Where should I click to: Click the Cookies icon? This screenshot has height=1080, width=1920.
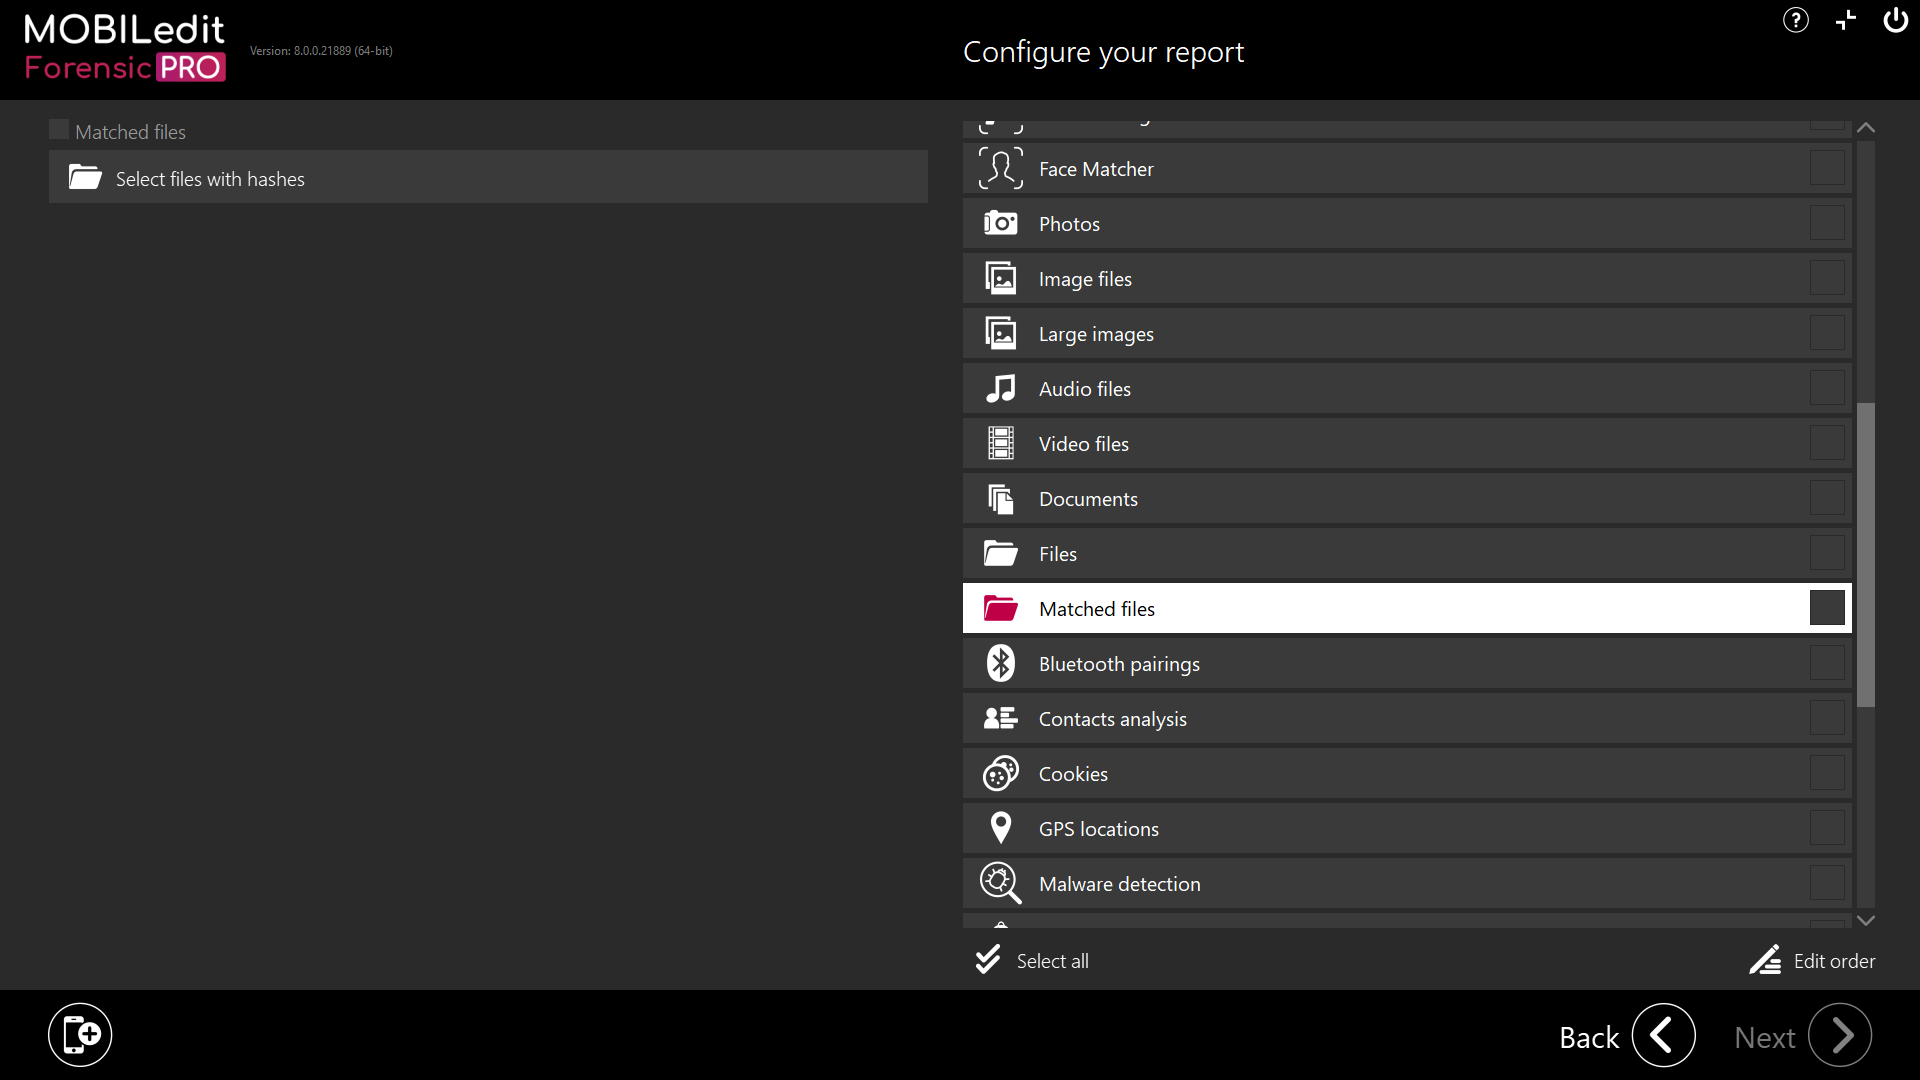pyautogui.click(x=1000, y=773)
